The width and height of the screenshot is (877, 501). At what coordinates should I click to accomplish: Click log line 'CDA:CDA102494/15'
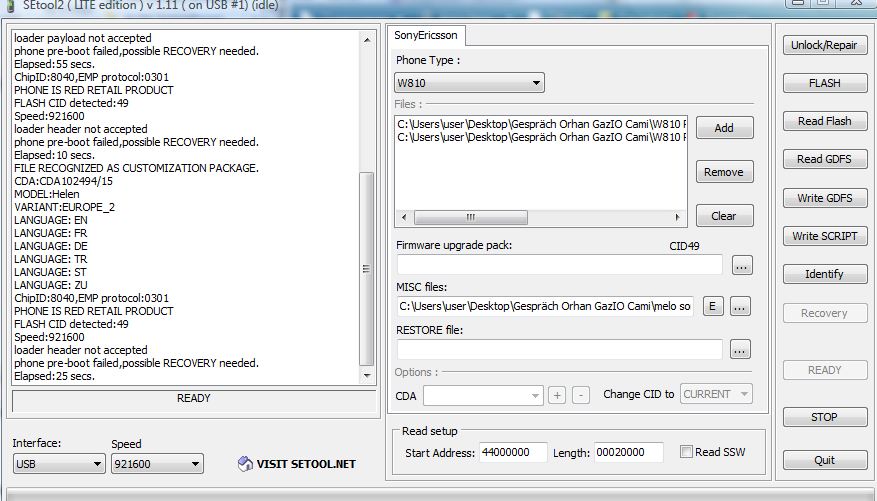click(x=64, y=181)
